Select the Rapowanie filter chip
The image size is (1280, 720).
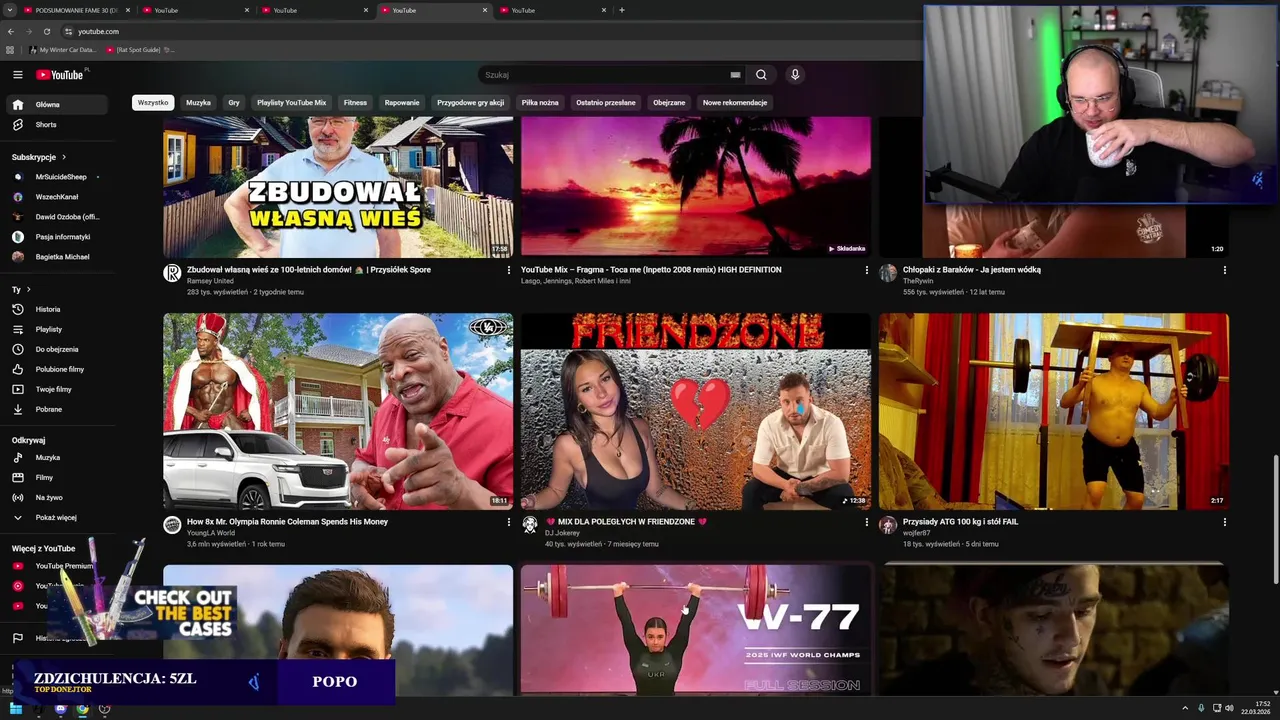(402, 102)
